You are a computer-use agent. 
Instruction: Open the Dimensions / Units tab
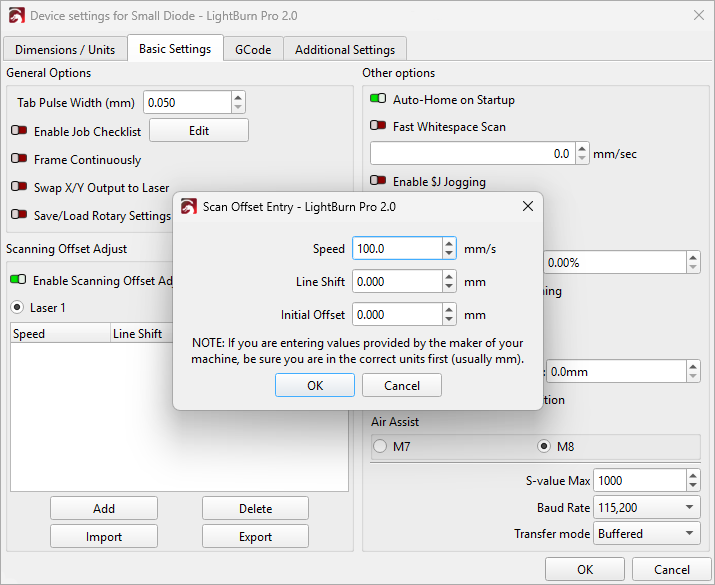(64, 49)
